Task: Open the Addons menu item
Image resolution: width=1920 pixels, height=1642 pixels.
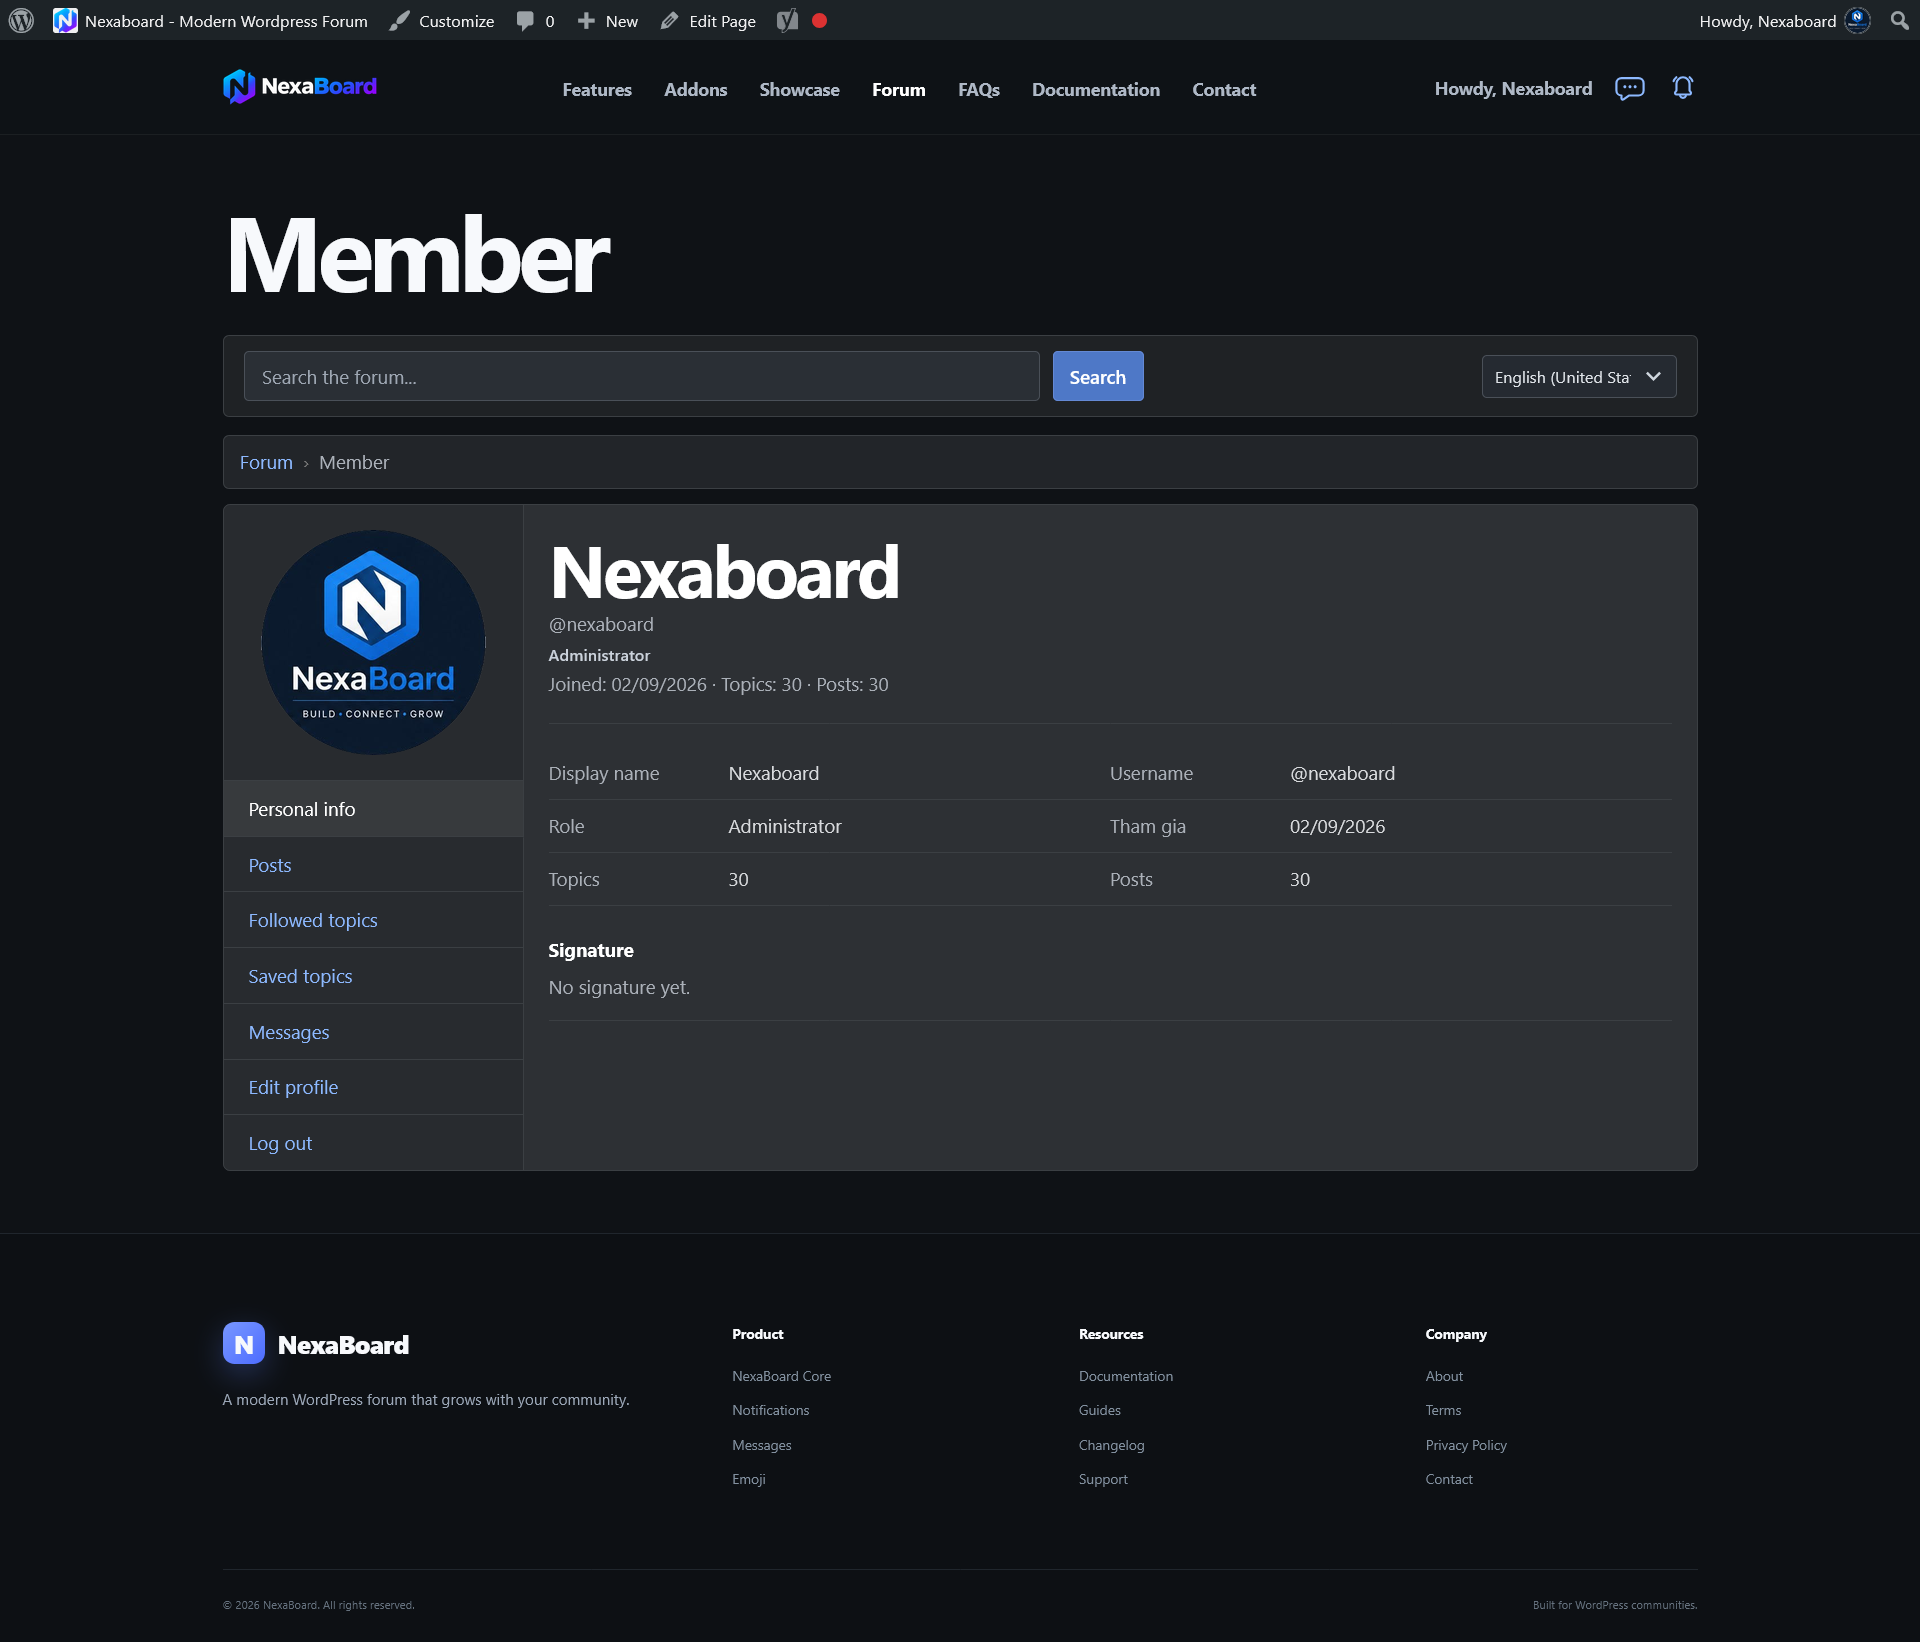Action: coord(695,89)
